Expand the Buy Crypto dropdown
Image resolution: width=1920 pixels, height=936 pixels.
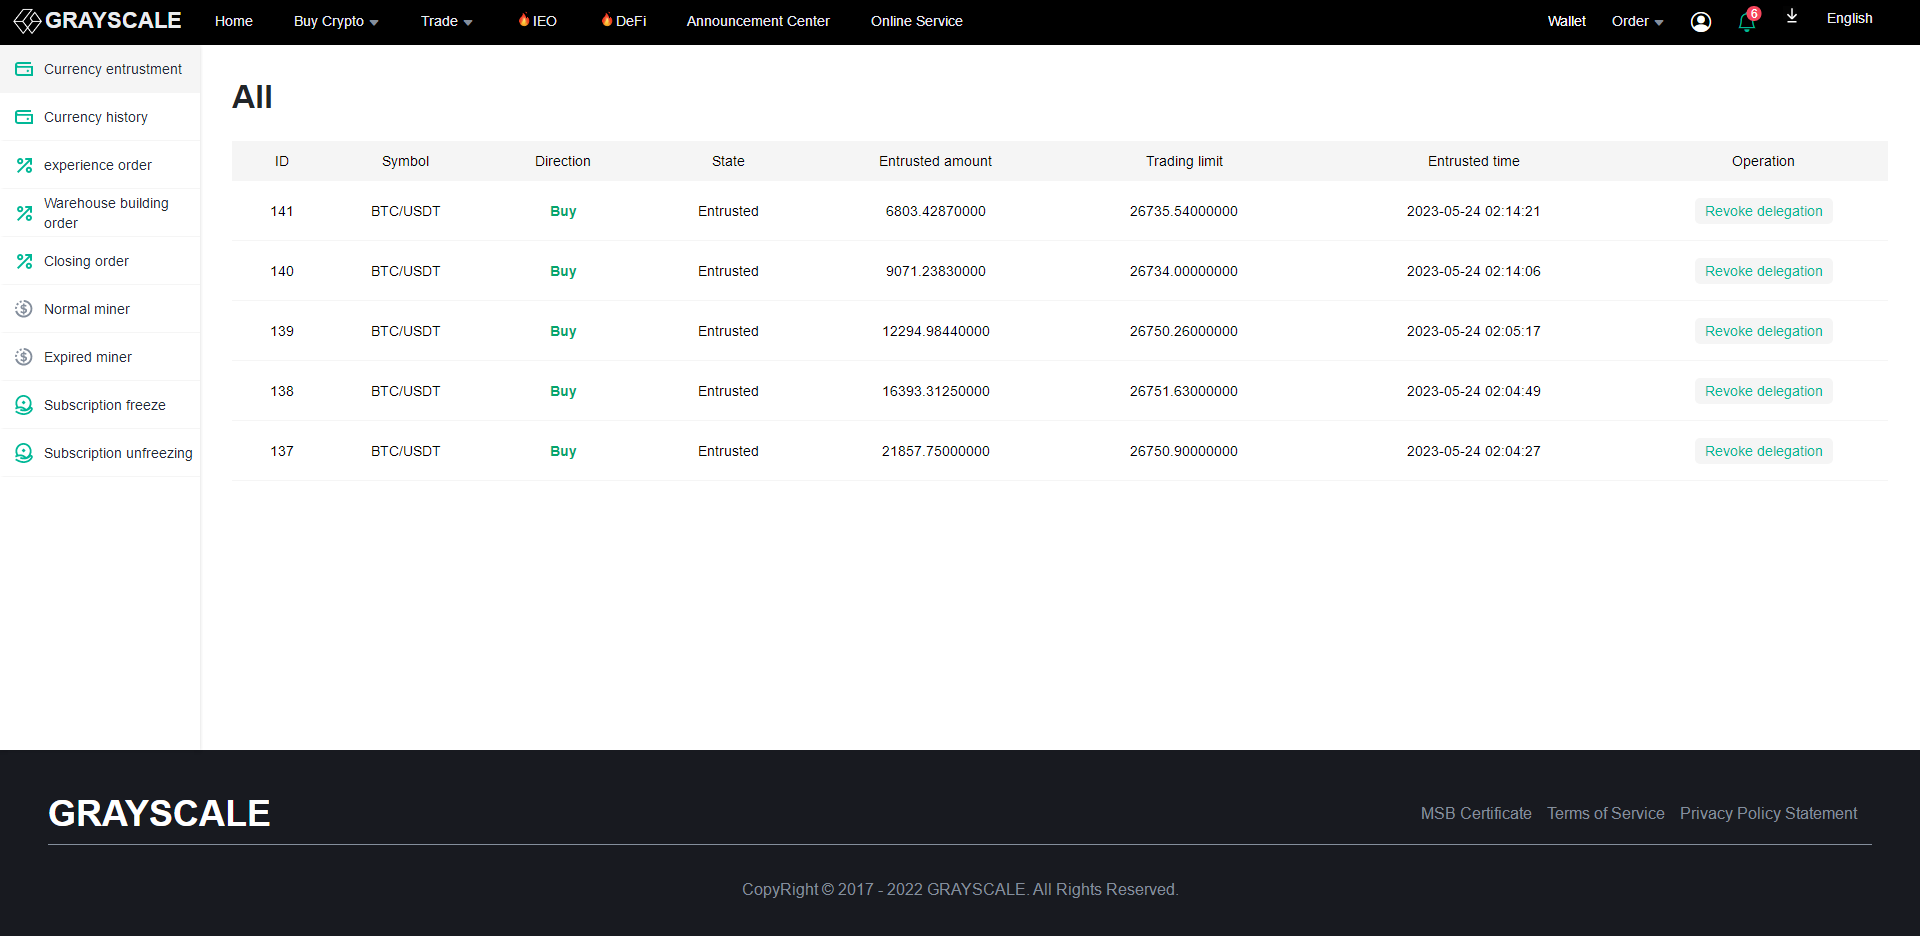click(x=335, y=21)
